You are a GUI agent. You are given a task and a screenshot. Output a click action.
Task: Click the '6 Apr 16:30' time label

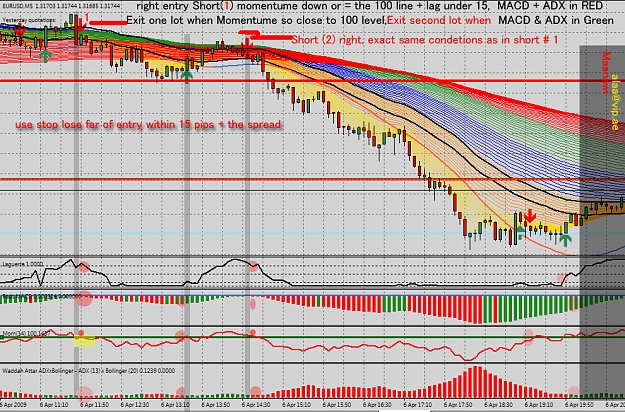coord(377,405)
